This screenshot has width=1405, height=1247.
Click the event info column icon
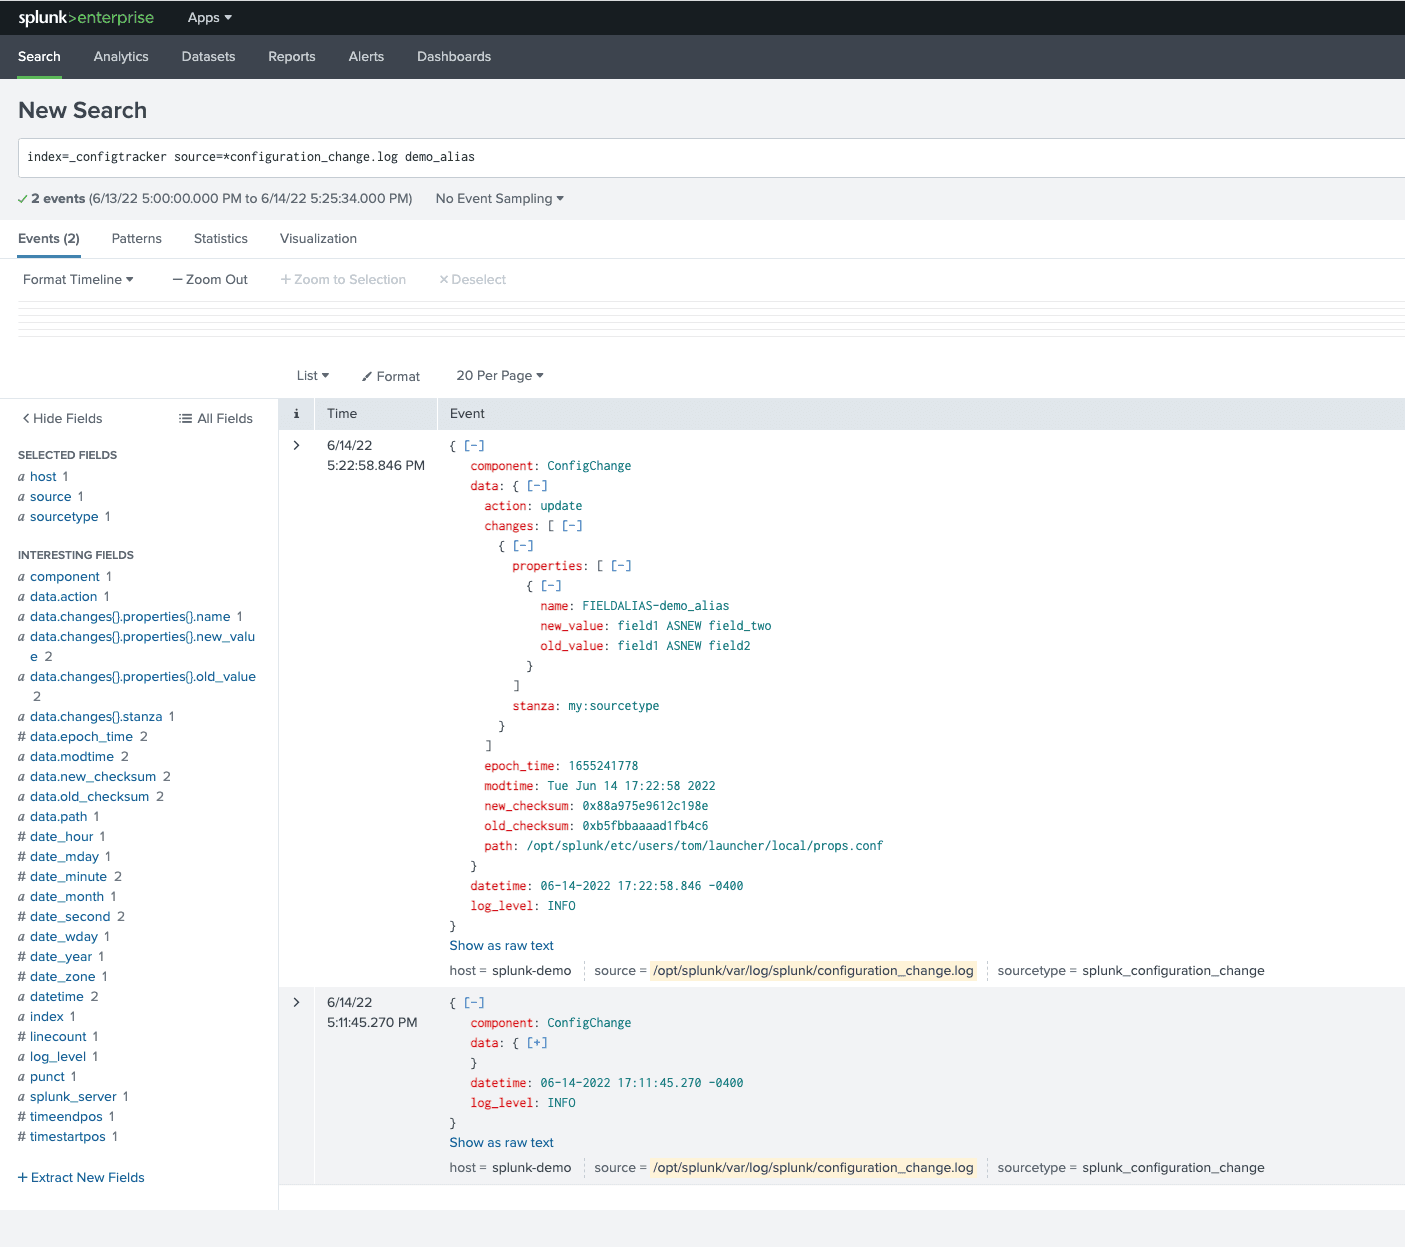pos(296,414)
